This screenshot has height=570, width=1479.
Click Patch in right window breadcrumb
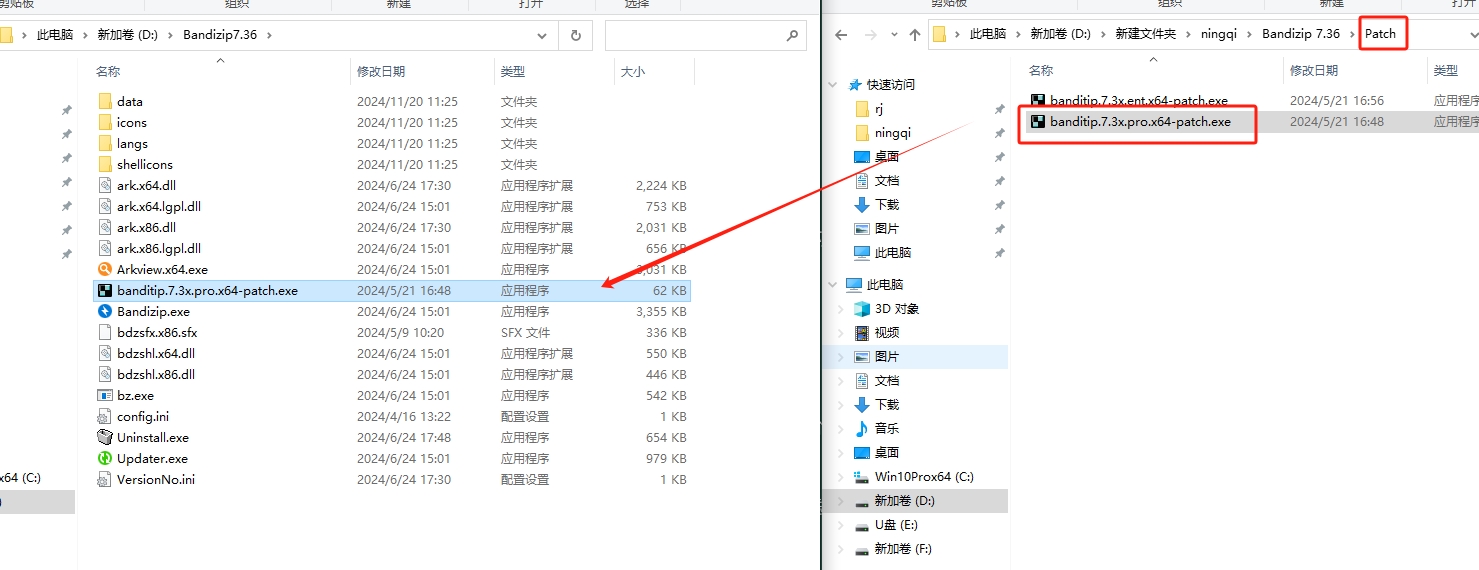coord(1380,34)
